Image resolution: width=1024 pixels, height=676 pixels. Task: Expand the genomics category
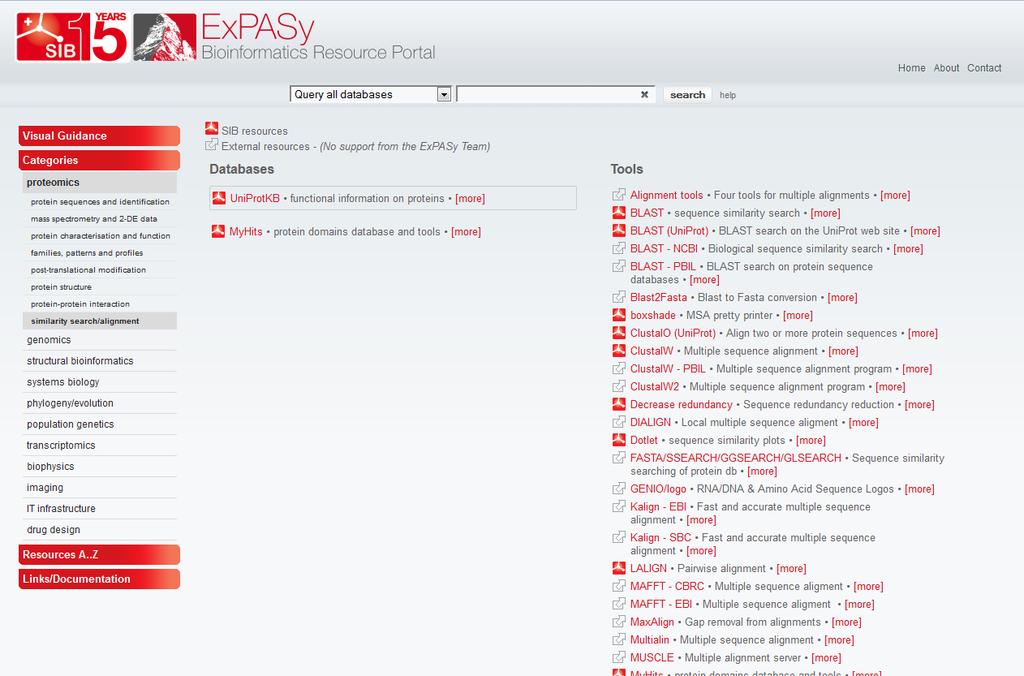(x=100, y=340)
